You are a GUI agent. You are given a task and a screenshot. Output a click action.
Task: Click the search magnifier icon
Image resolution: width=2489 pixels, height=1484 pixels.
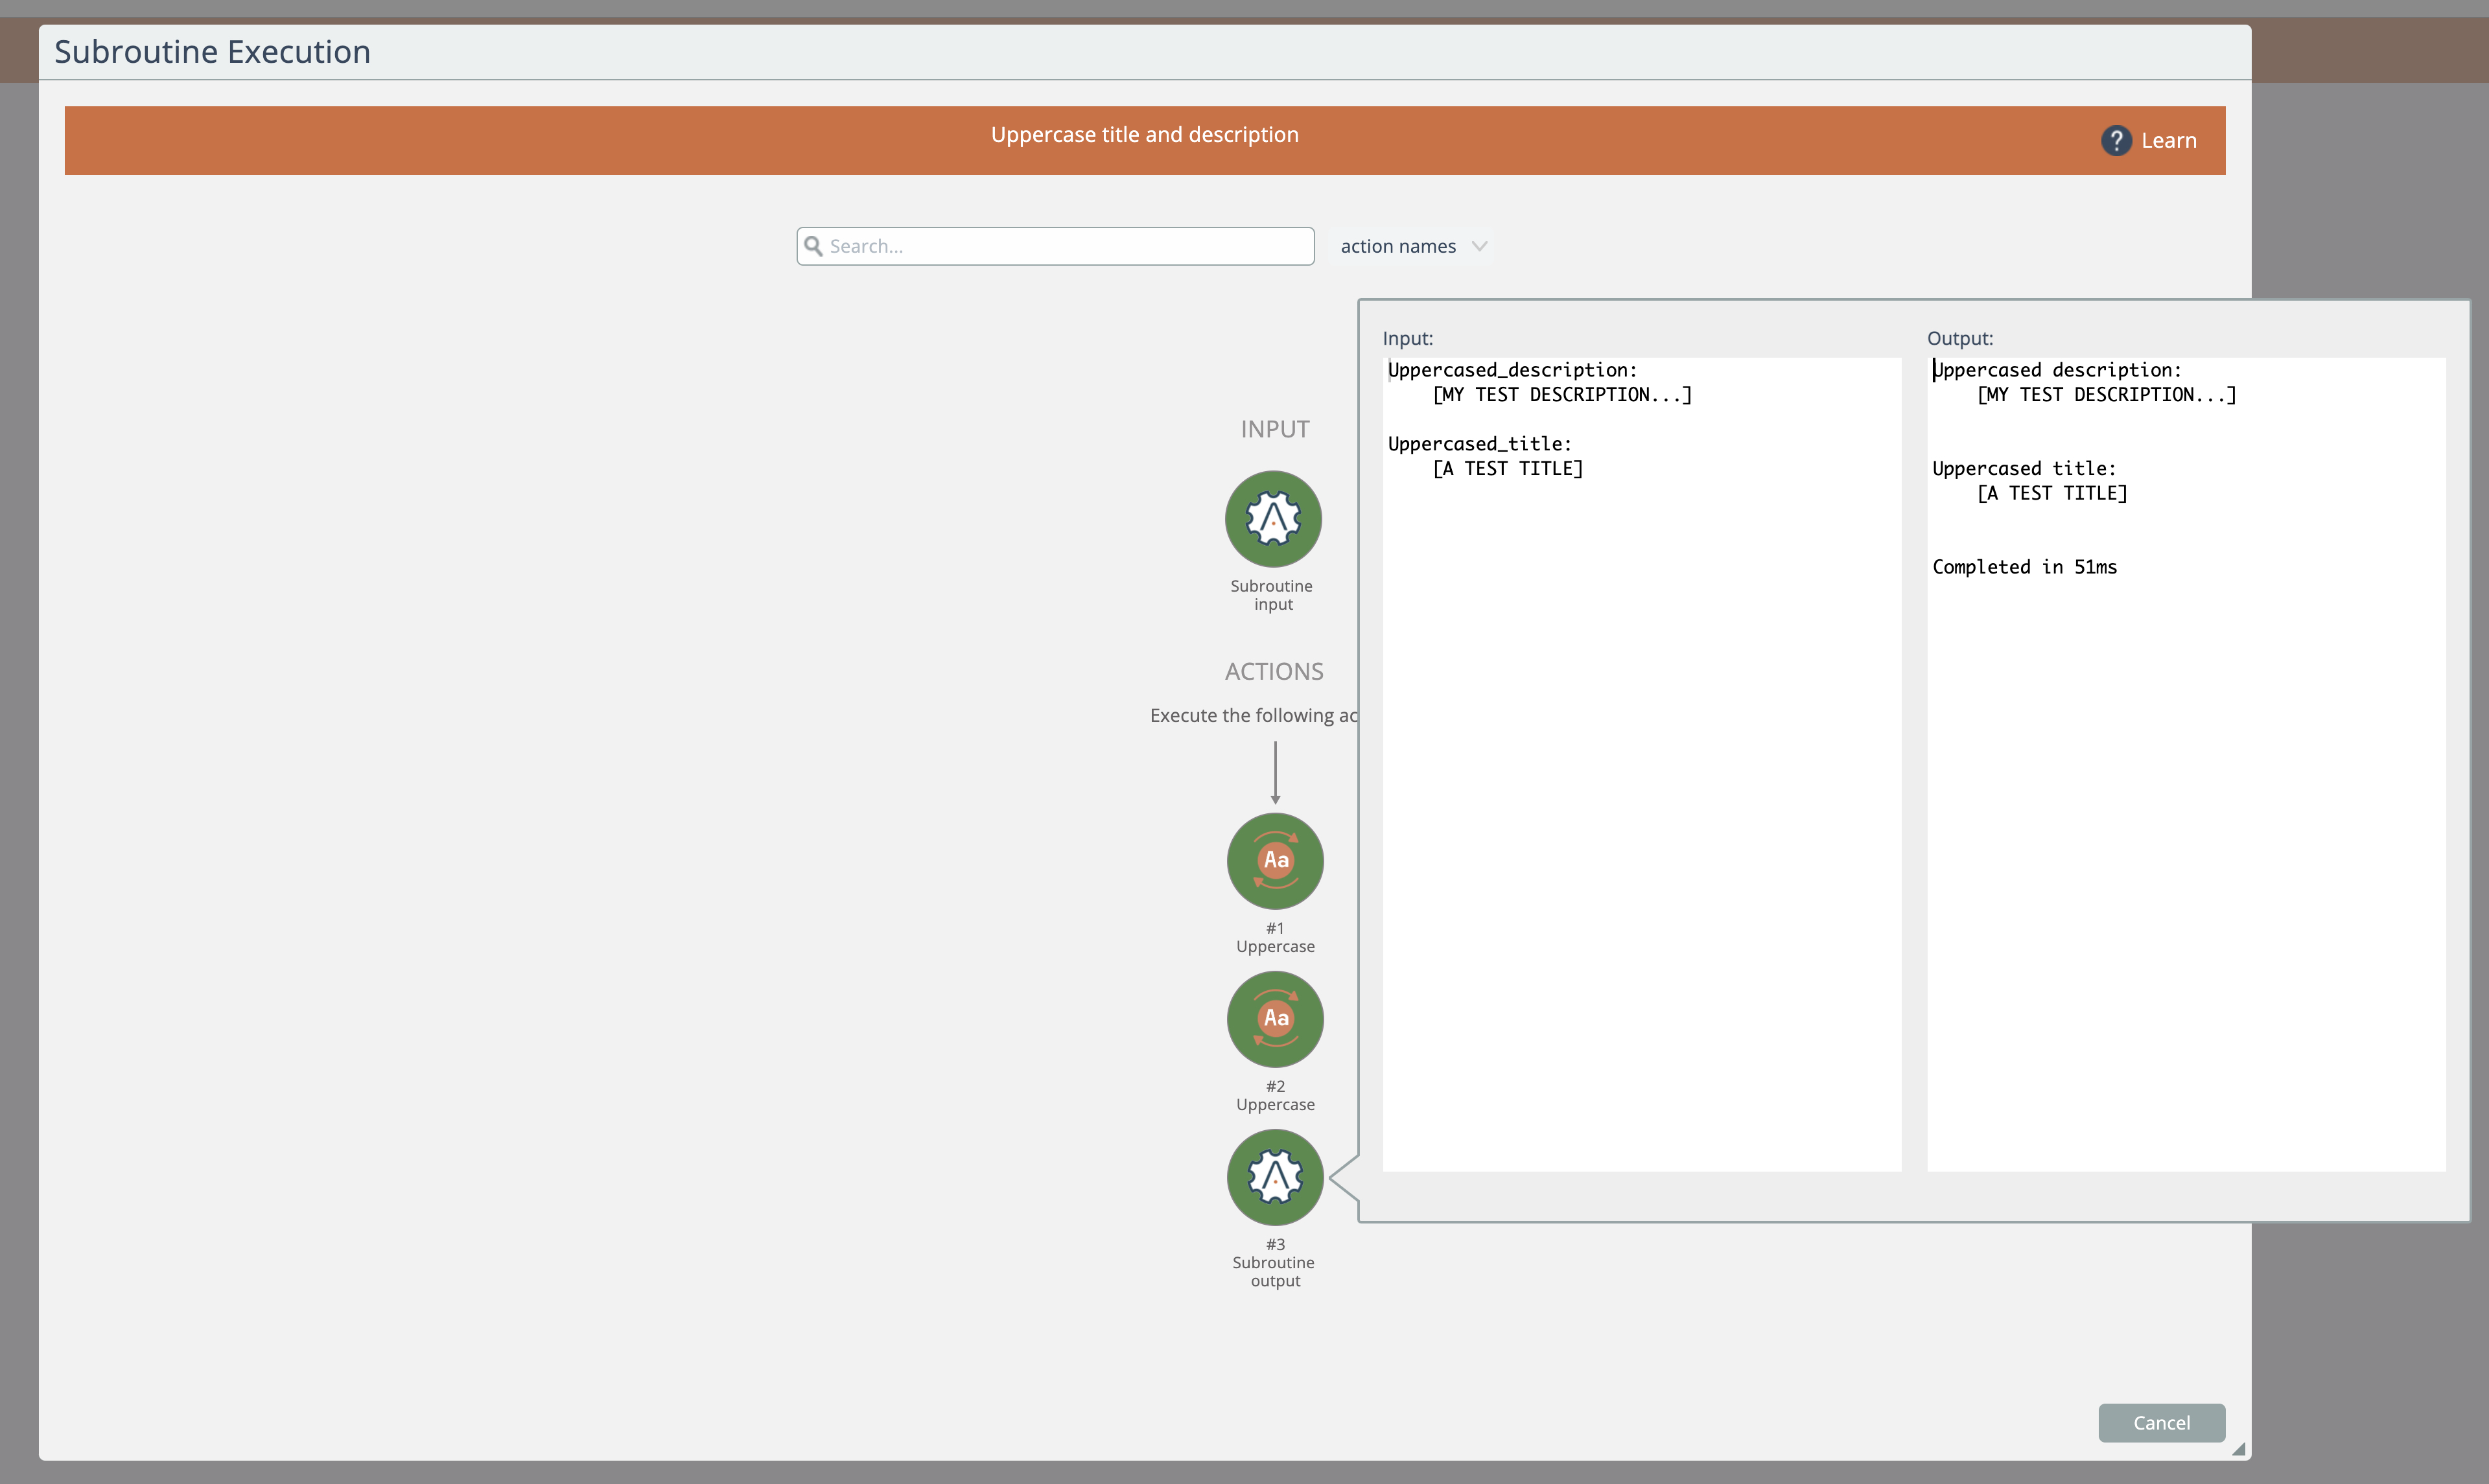coord(814,246)
